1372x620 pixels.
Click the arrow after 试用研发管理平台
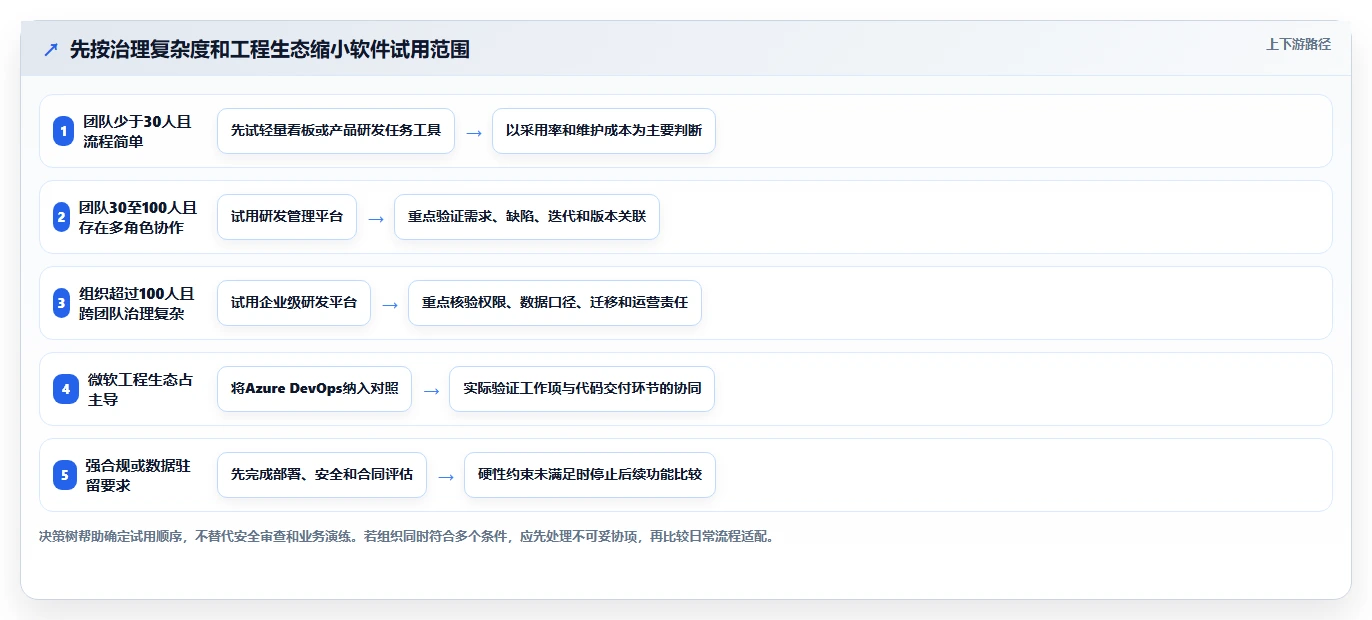coord(376,218)
